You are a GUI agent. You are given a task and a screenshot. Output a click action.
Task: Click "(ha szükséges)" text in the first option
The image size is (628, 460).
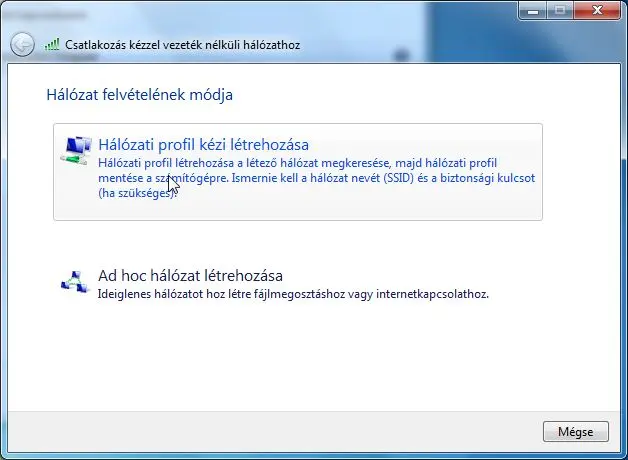pos(138,193)
